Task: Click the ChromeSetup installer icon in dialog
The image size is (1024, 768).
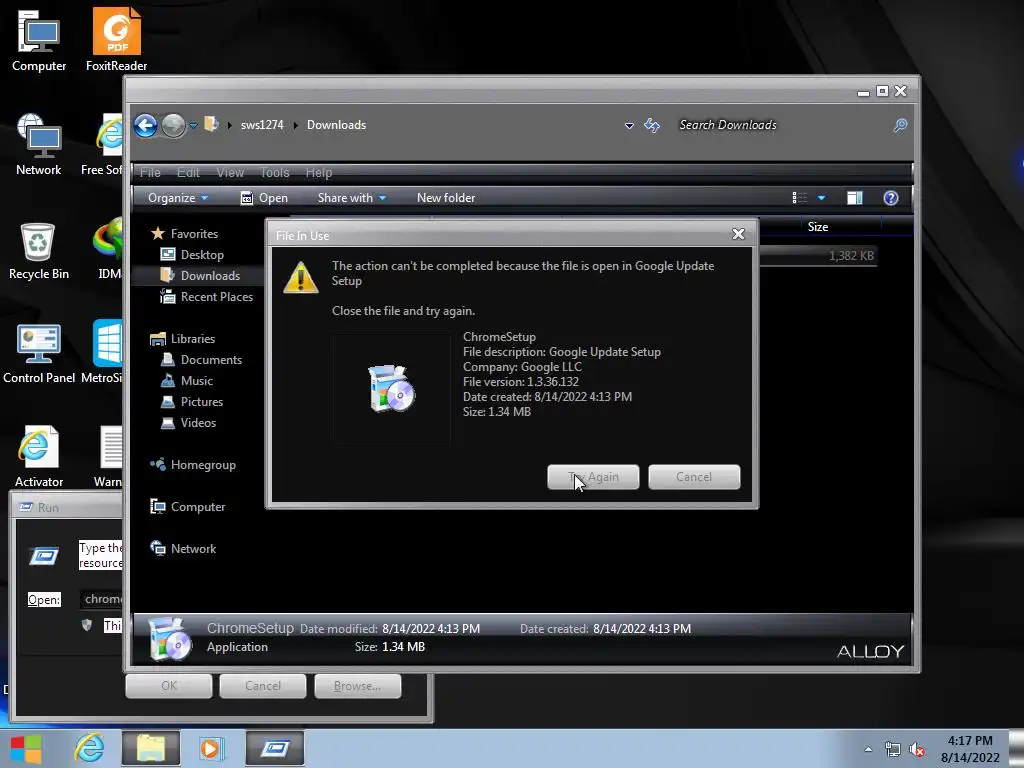Action: coord(391,388)
